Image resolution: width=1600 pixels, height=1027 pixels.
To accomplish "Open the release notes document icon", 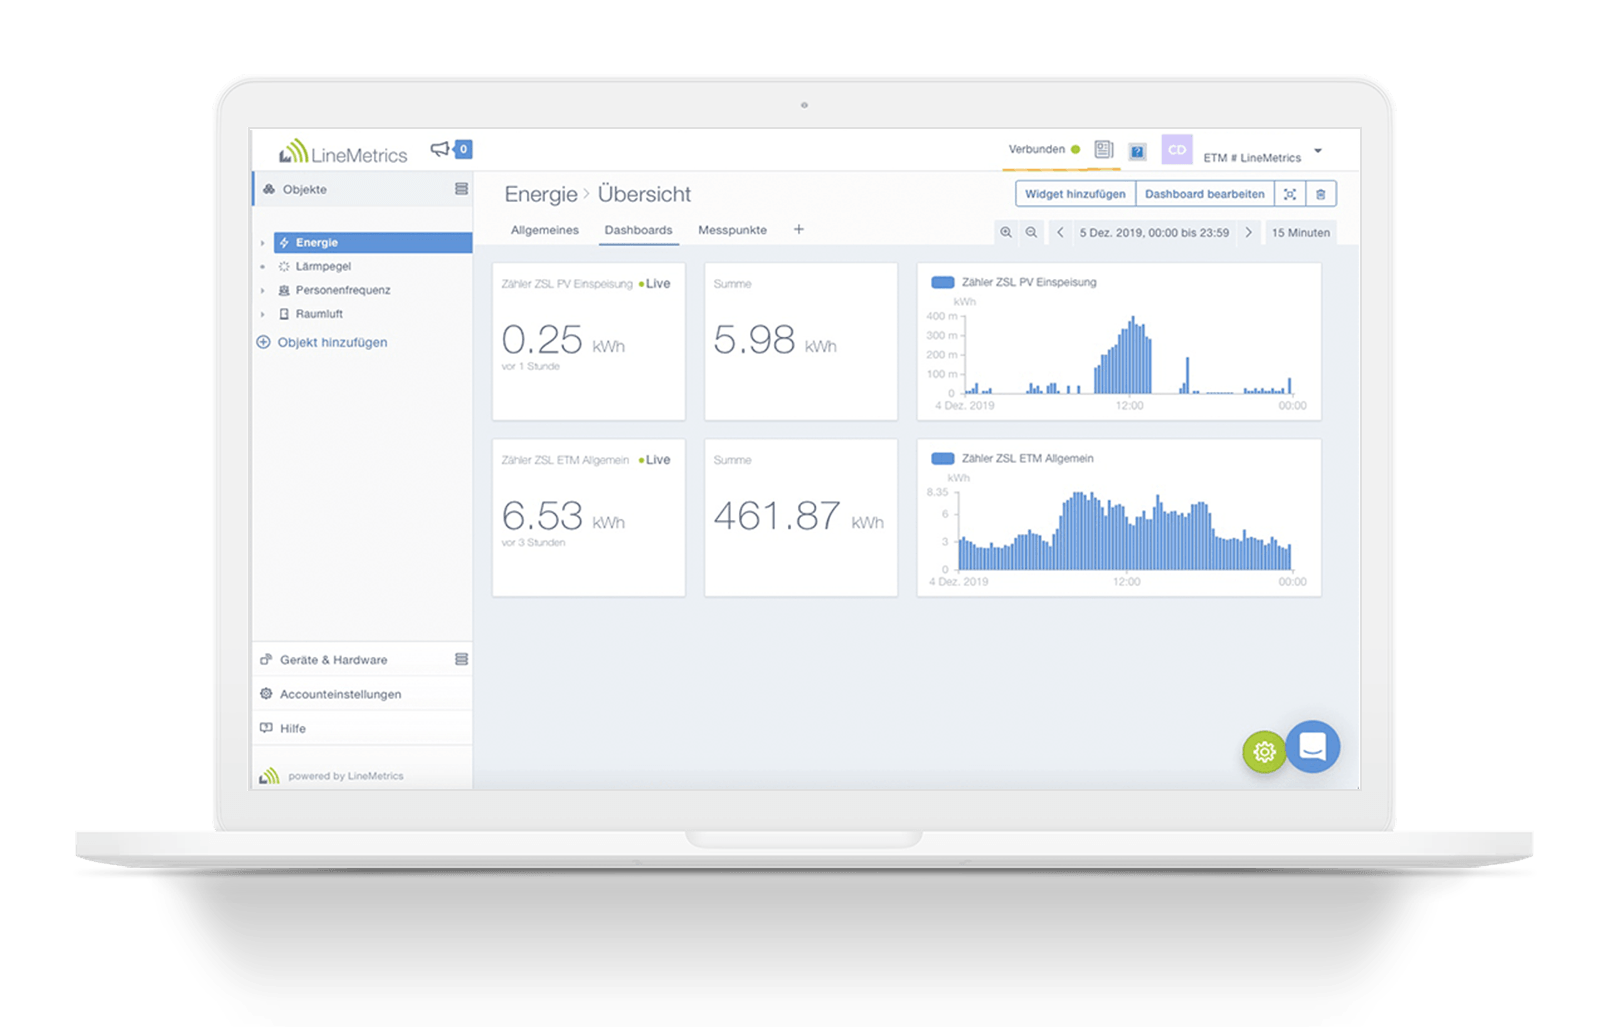I will pyautogui.click(x=1103, y=149).
